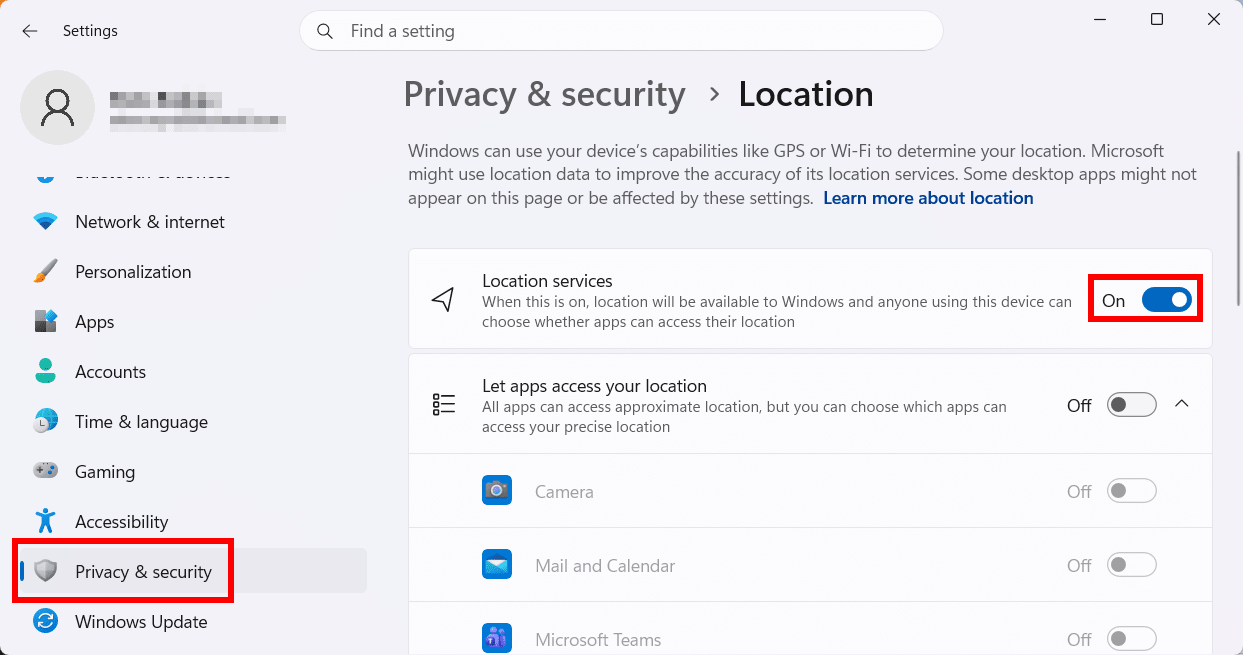Click the Camera app name
The image size is (1243, 655).
[x=564, y=492]
